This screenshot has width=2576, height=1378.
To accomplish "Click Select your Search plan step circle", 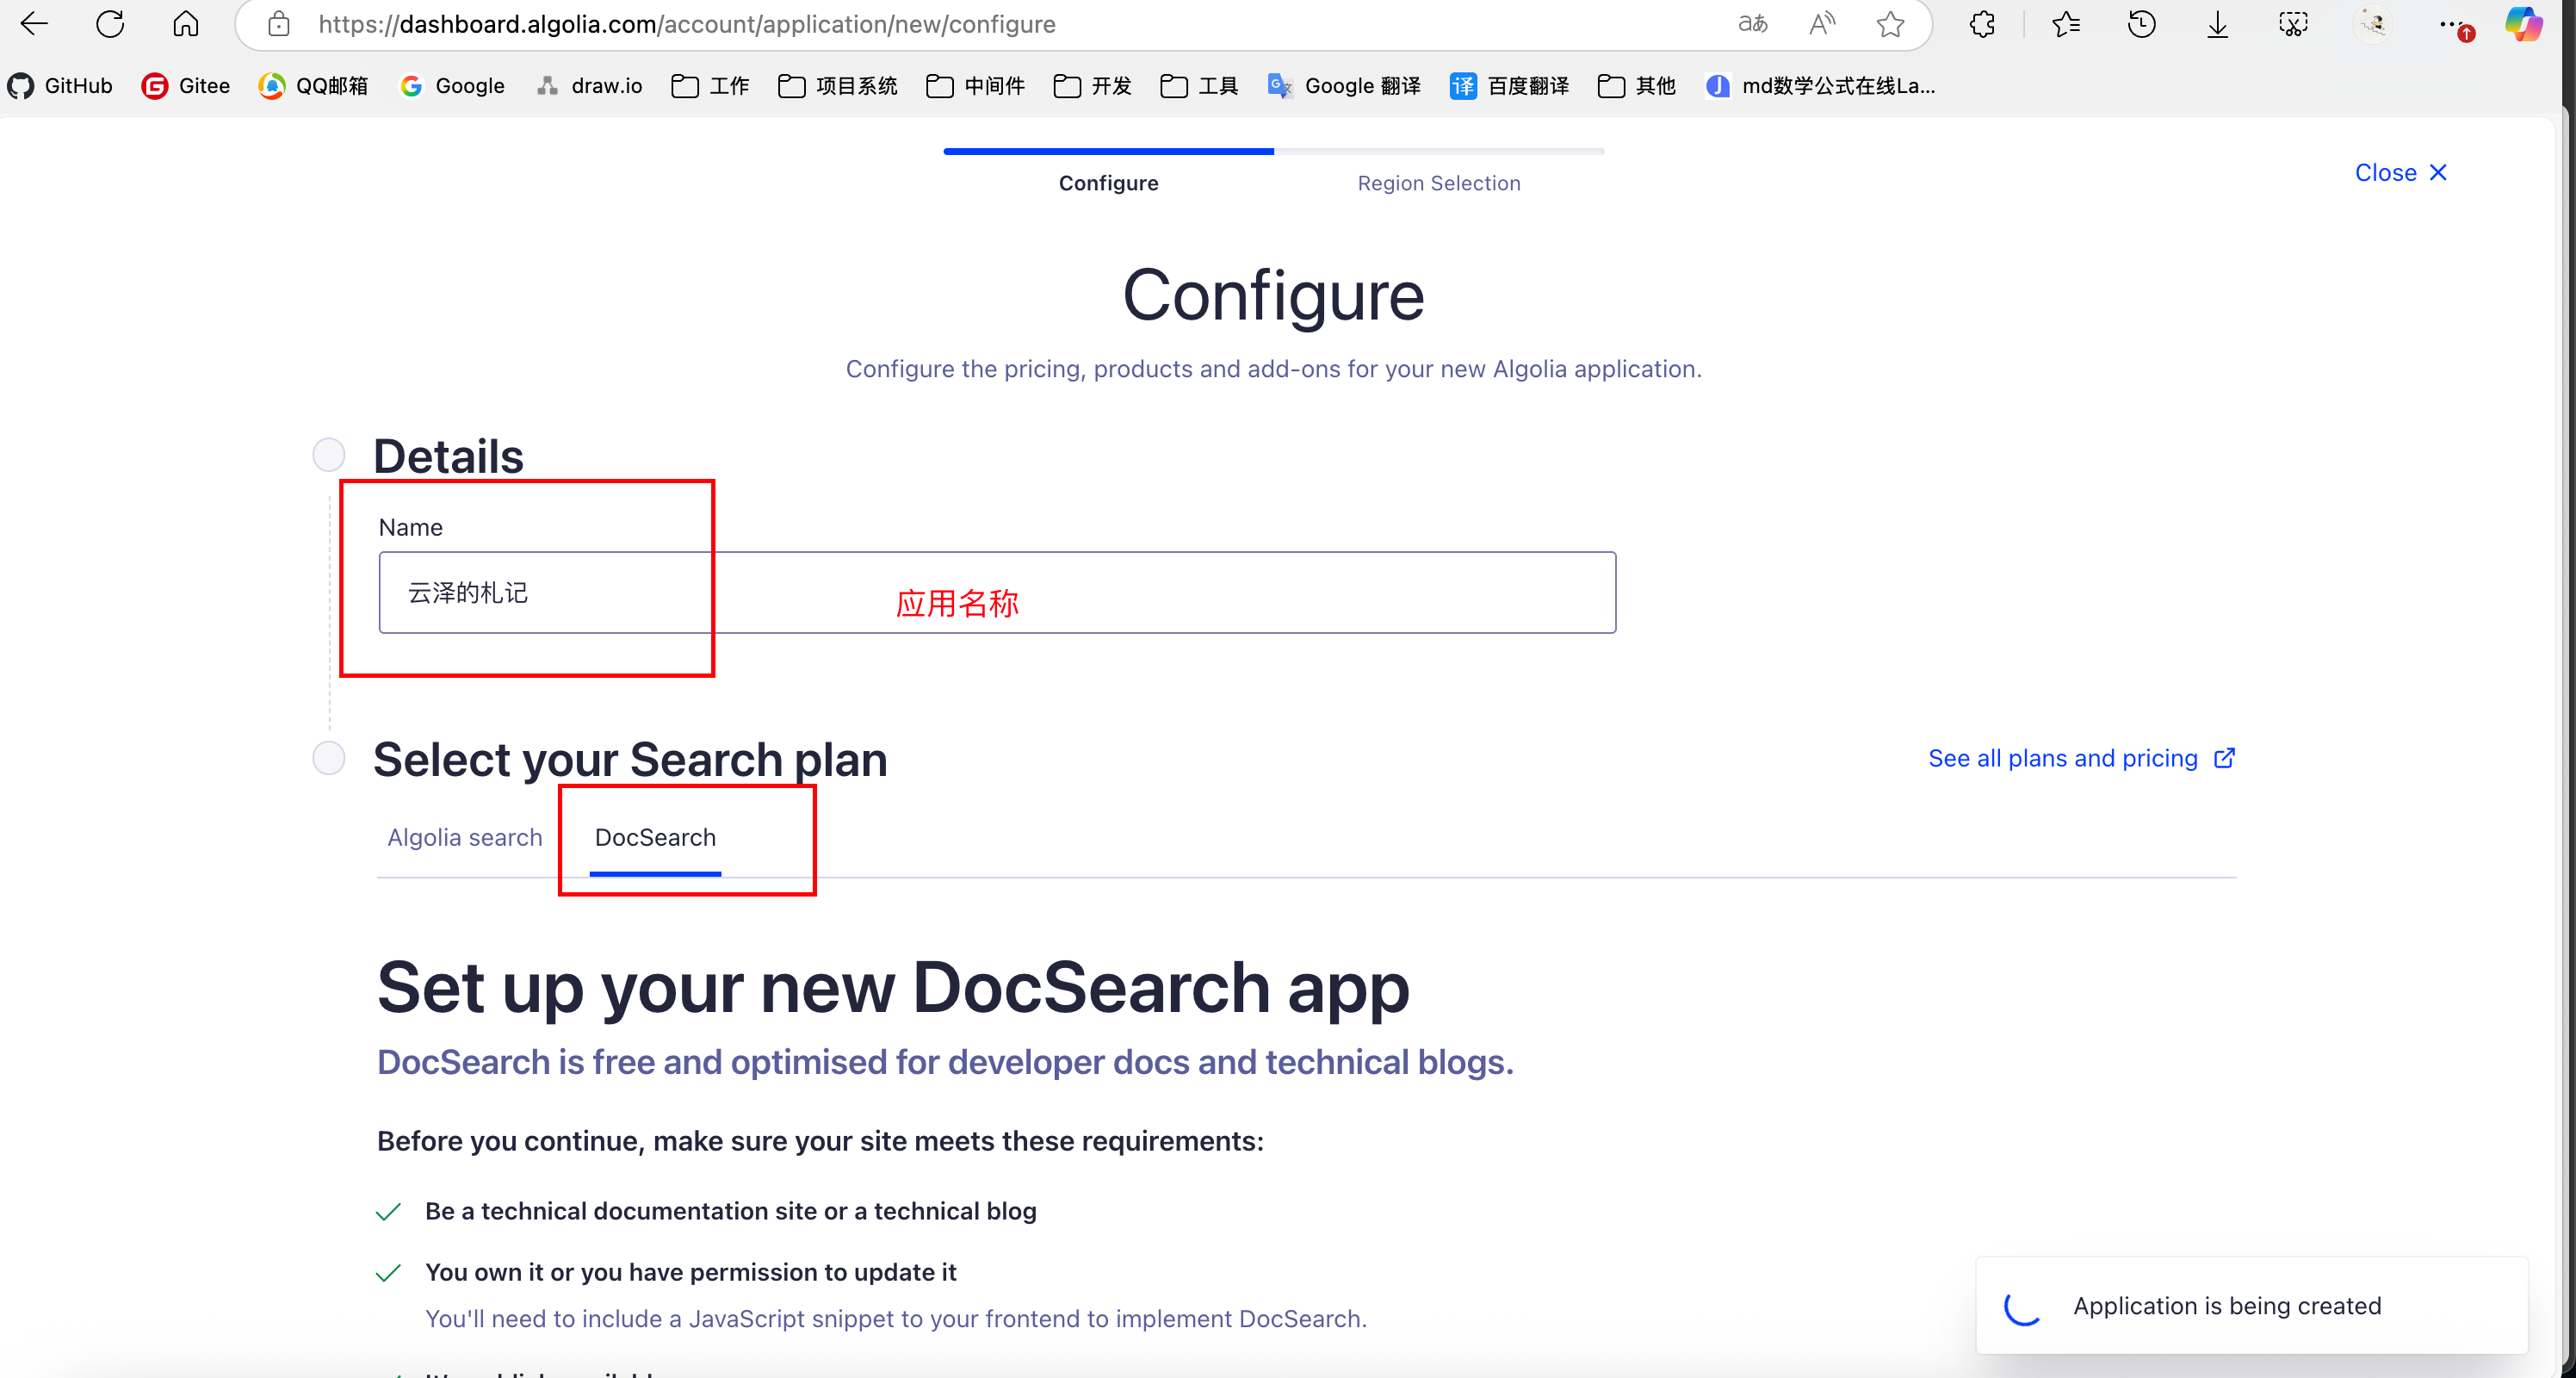I will point(328,758).
